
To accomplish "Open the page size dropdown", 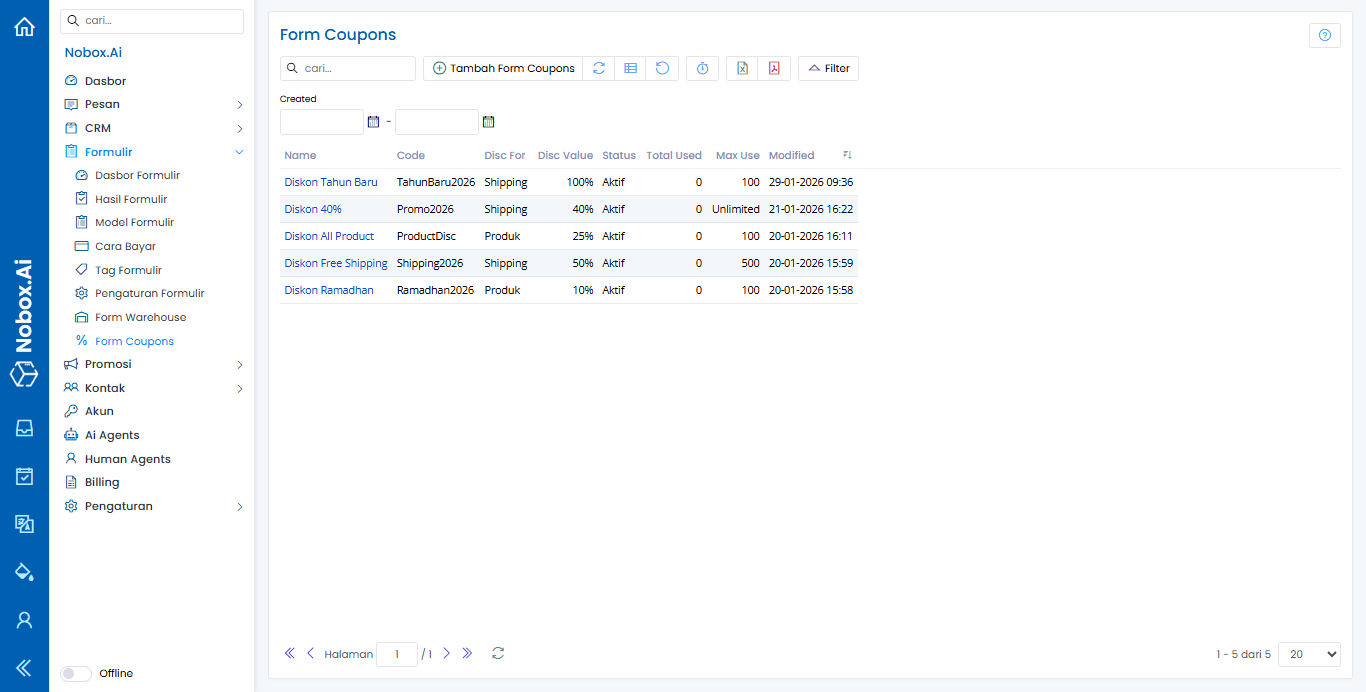I will 1309,654.
